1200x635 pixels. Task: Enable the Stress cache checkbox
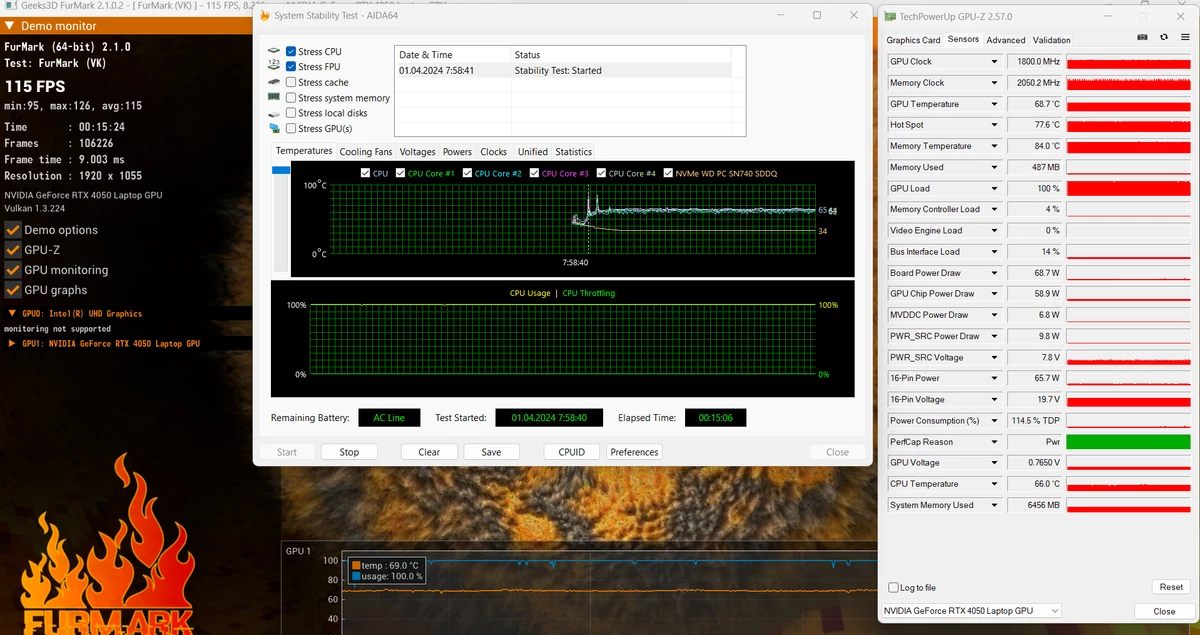(x=291, y=82)
